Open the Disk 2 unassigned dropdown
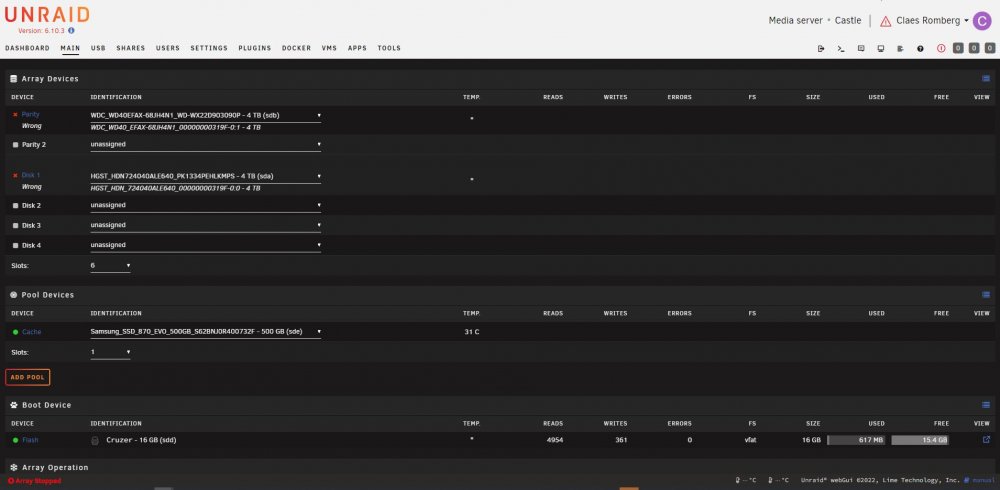This screenshot has height=490, width=1000. [x=205, y=205]
